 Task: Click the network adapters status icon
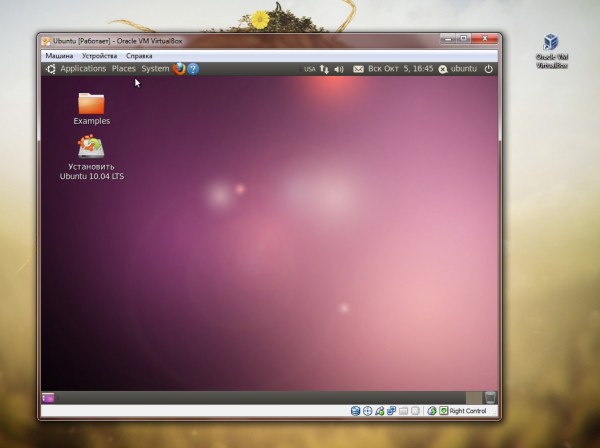[391, 411]
